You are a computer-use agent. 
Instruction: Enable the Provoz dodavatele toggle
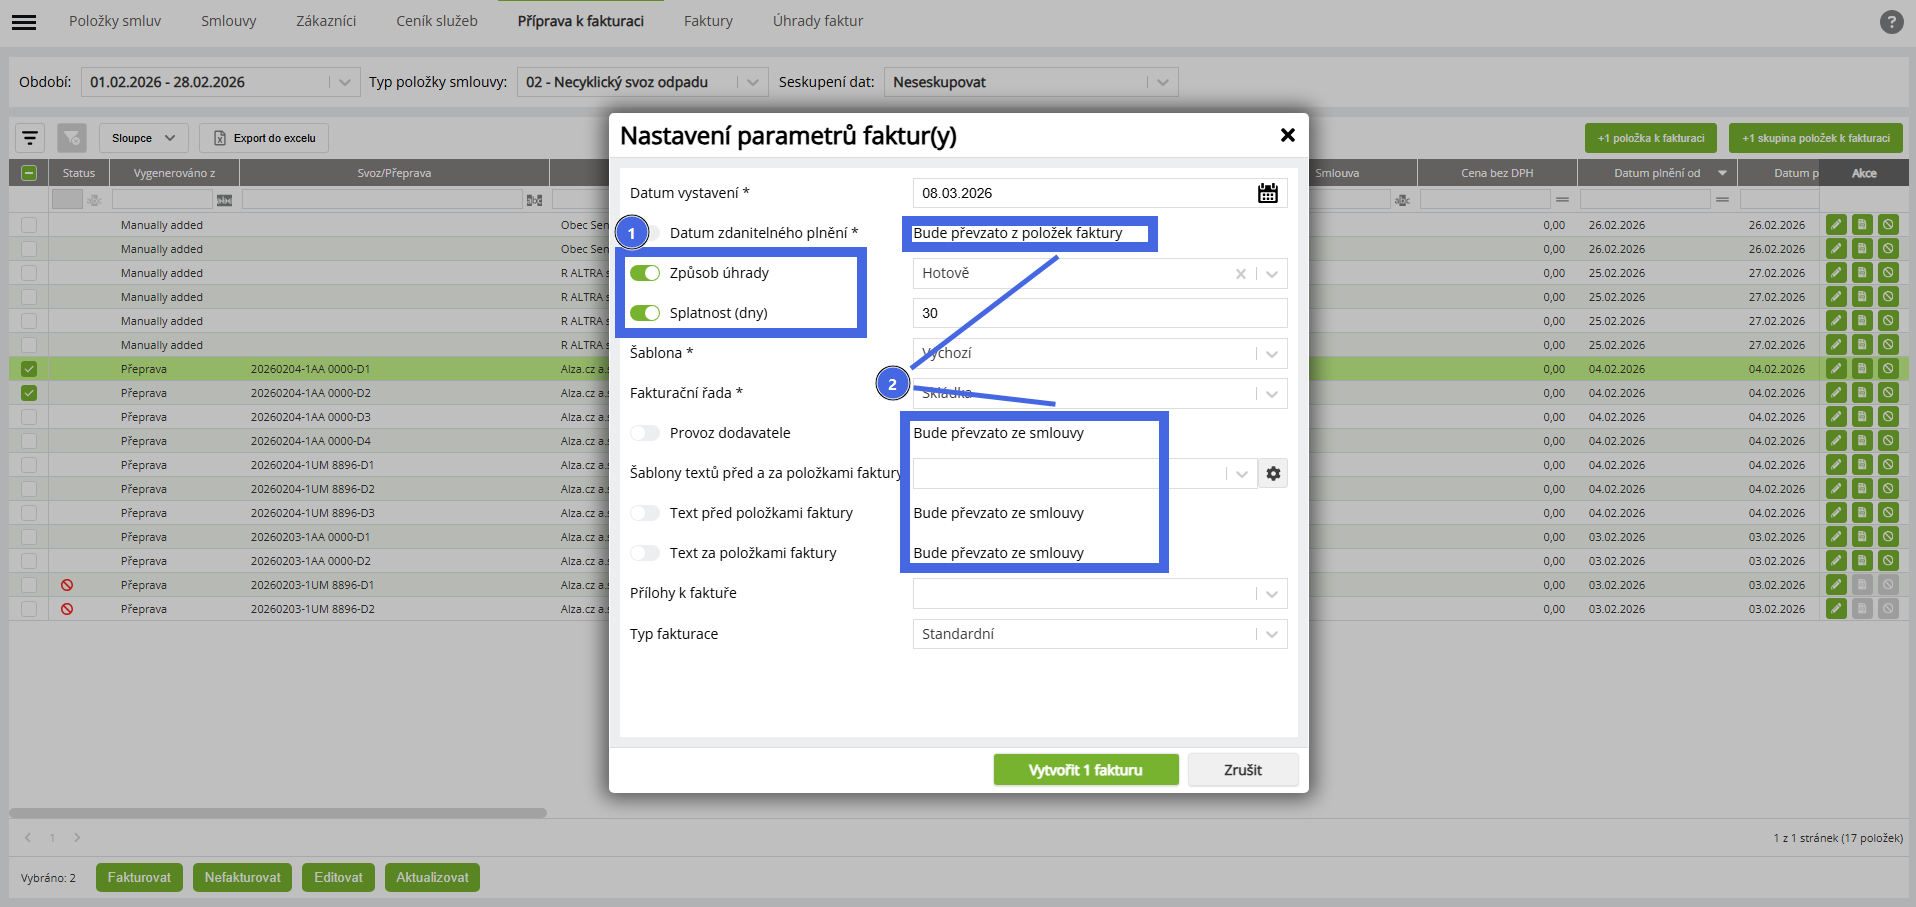[x=645, y=433]
